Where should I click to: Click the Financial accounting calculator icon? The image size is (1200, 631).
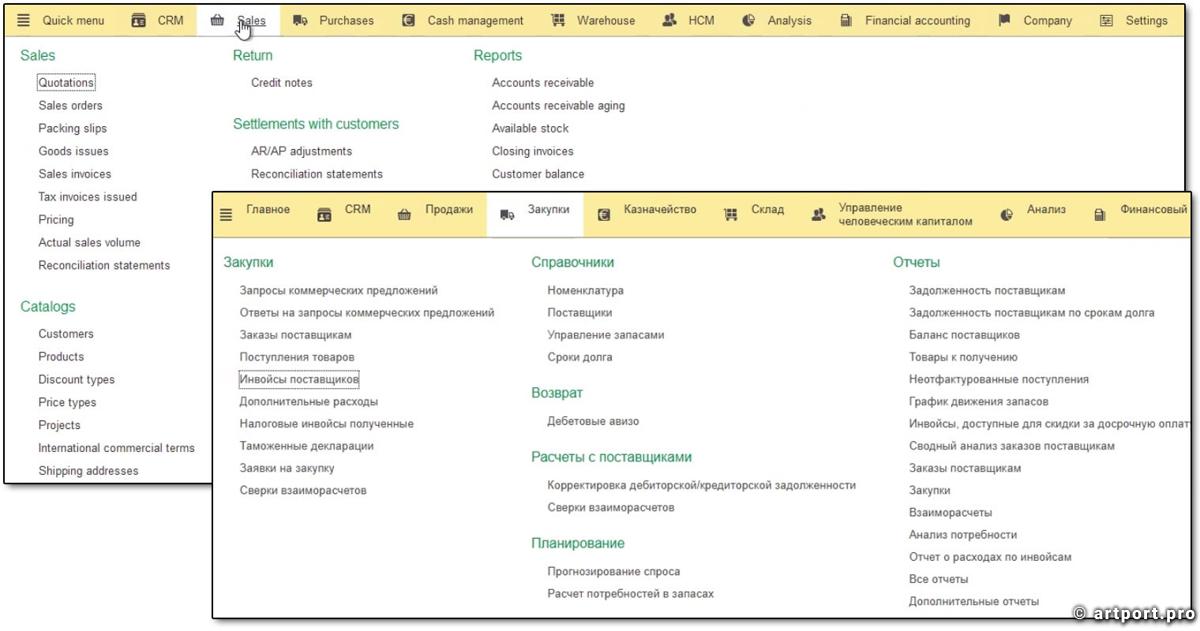click(x=846, y=20)
